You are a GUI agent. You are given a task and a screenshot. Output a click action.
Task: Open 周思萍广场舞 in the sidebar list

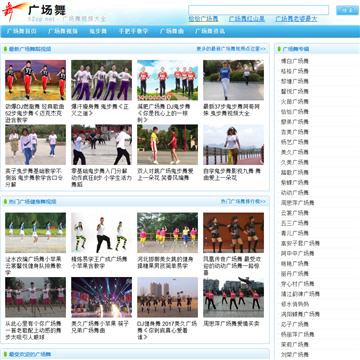coord(297,203)
